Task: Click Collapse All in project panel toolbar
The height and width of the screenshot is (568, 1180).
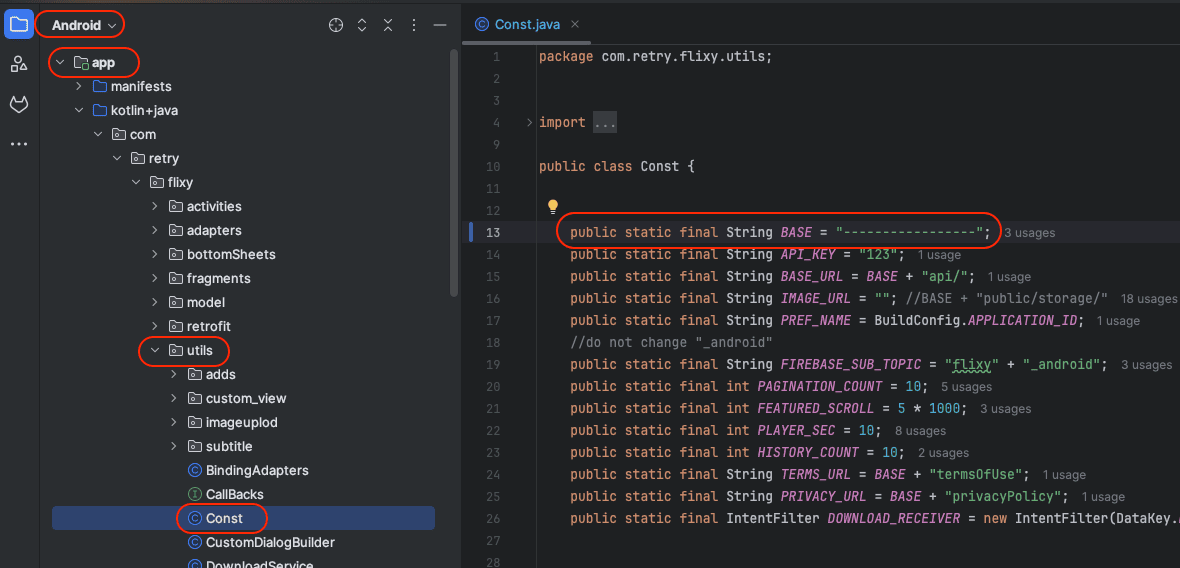Action: tap(388, 25)
